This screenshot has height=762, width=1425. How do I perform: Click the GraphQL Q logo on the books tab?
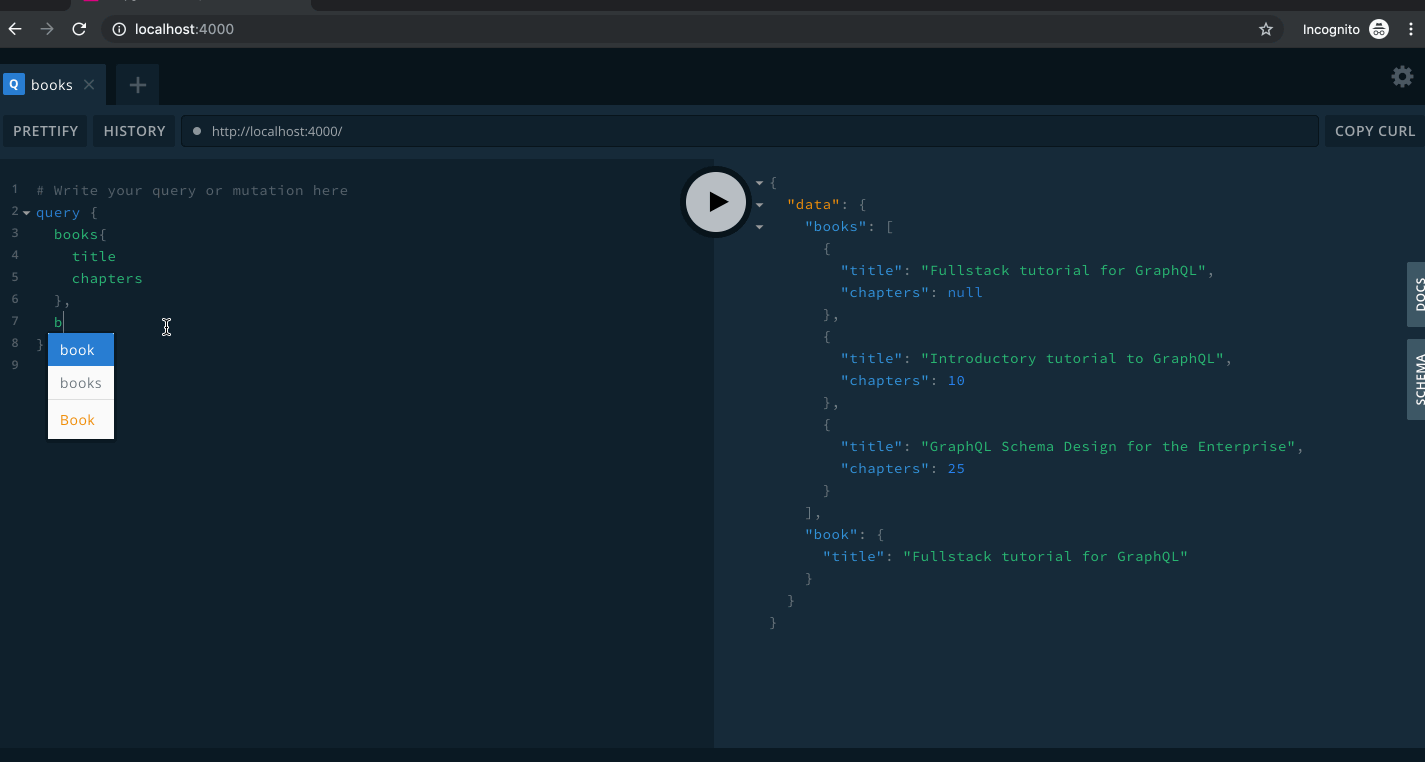pyautogui.click(x=13, y=84)
